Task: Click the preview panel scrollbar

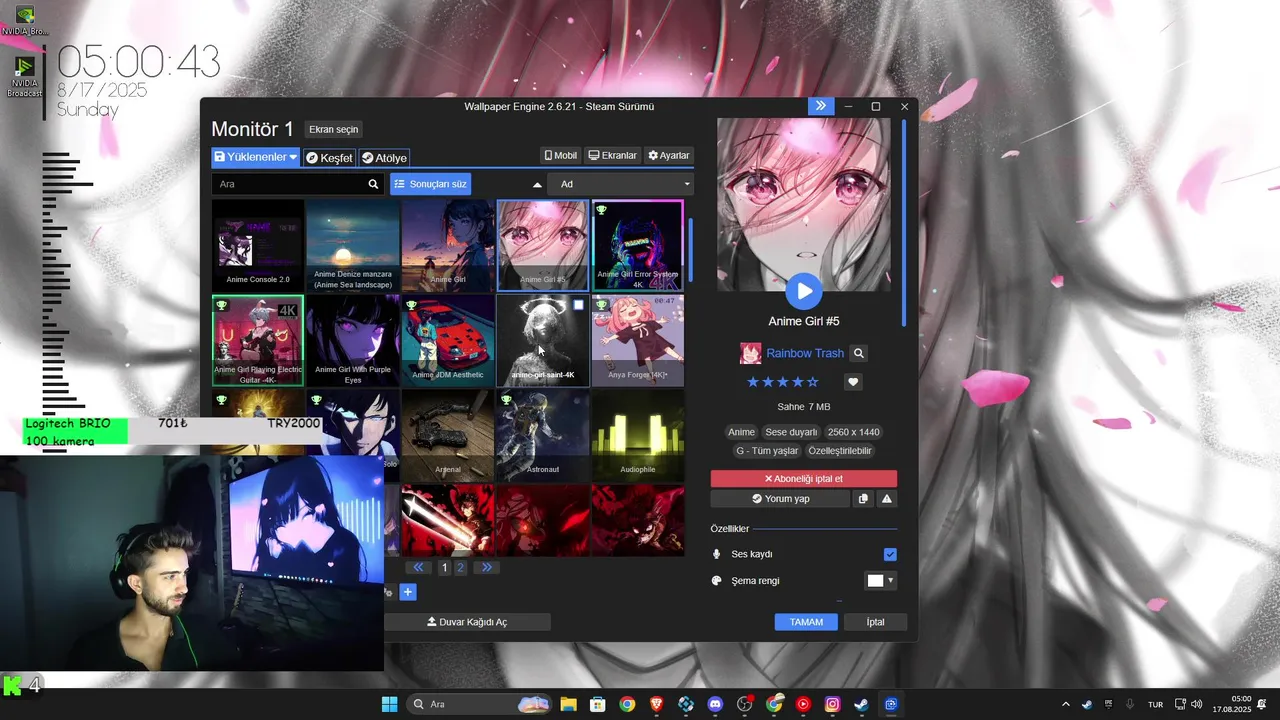Action: click(x=904, y=222)
